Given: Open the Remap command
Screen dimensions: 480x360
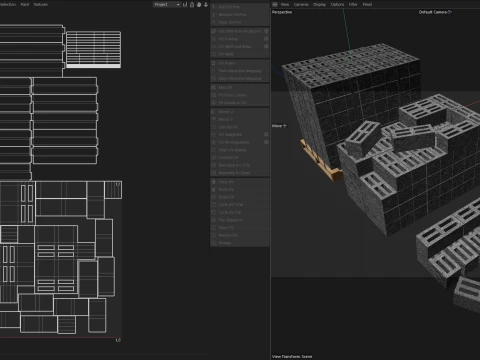Looking at the screenshot, I should coord(240,243).
